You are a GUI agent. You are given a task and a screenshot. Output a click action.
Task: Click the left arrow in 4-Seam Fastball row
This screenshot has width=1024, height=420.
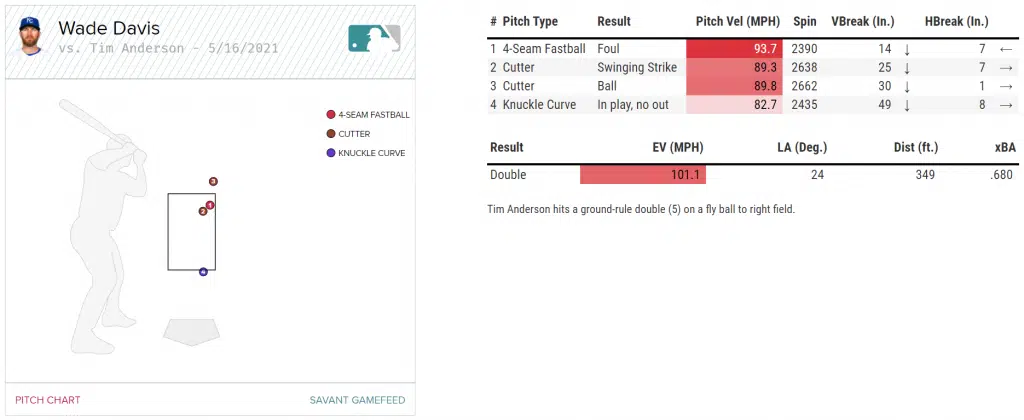click(x=1004, y=48)
